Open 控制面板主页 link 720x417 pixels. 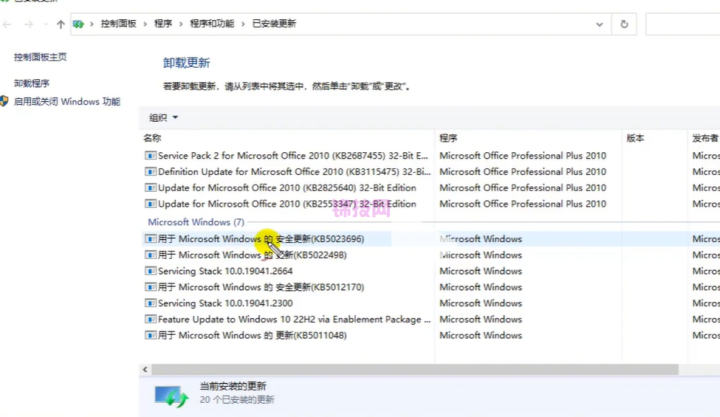[x=40, y=57]
